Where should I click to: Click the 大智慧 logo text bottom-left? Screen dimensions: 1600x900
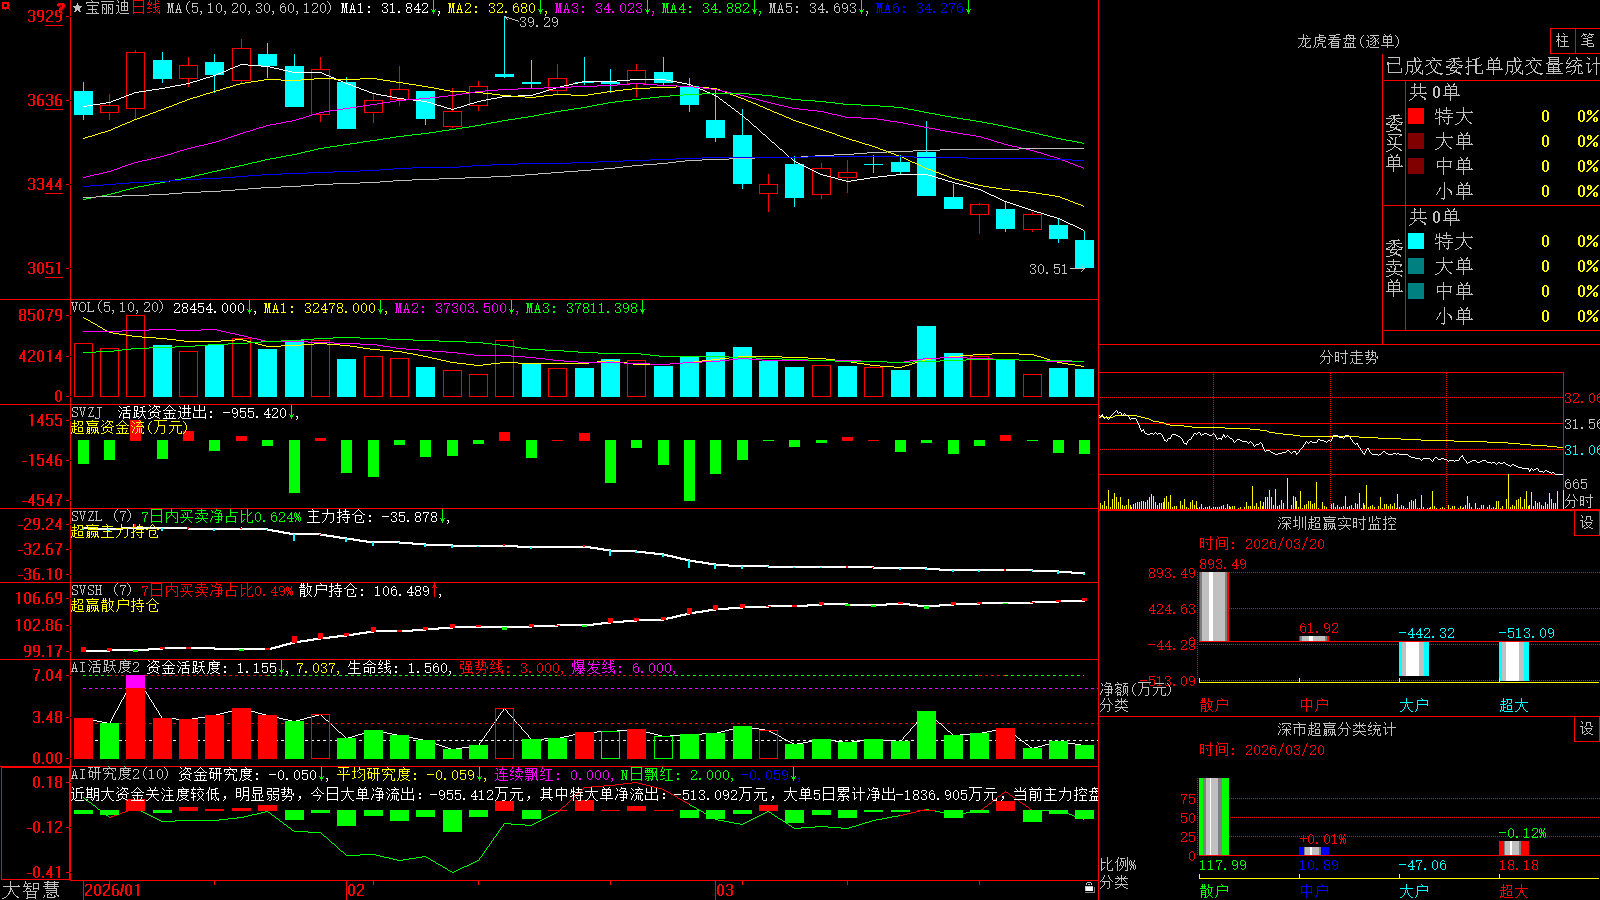31,890
